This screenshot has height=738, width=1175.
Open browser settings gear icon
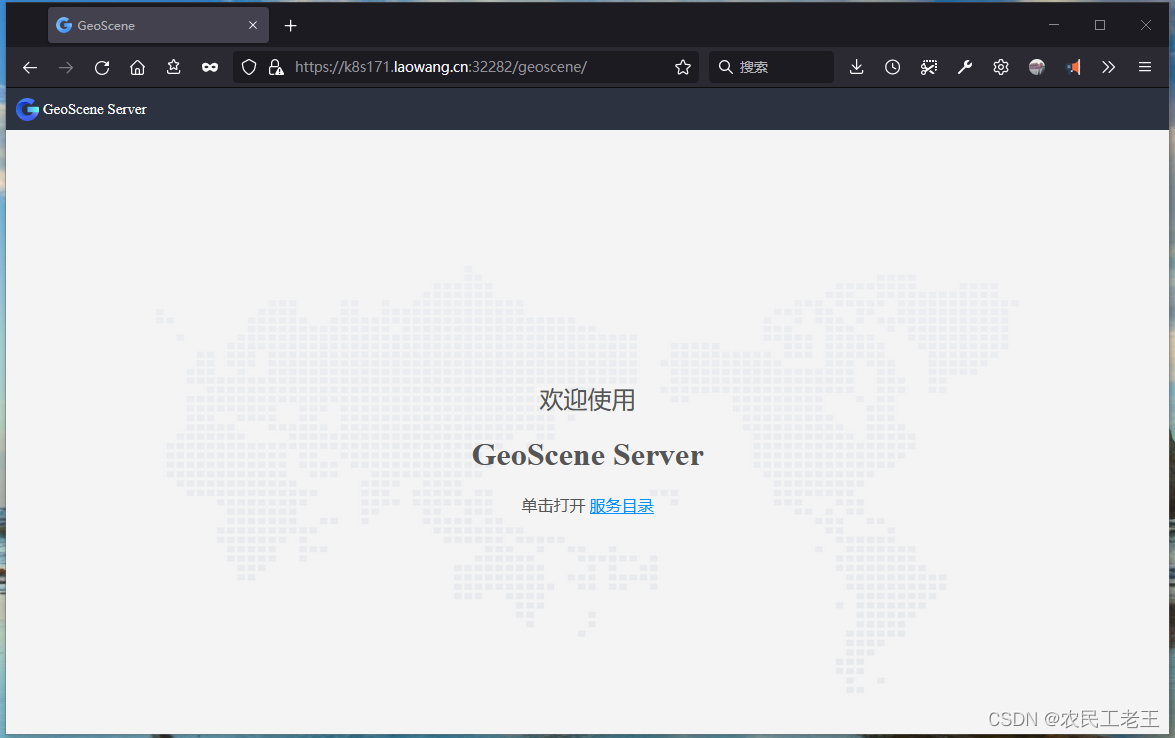1000,67
